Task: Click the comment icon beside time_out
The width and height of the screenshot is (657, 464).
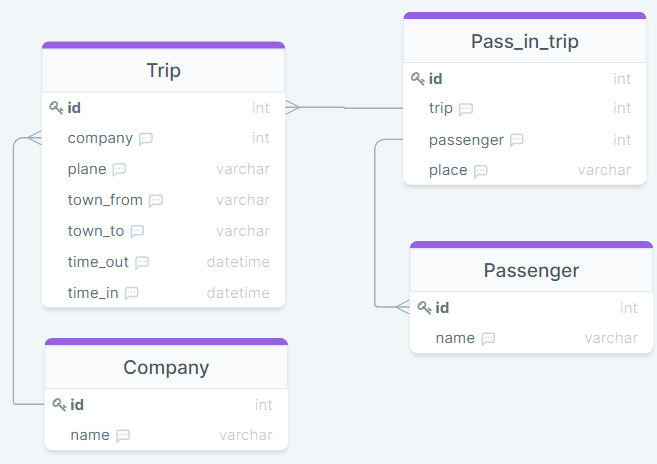Action: [142, 262]
